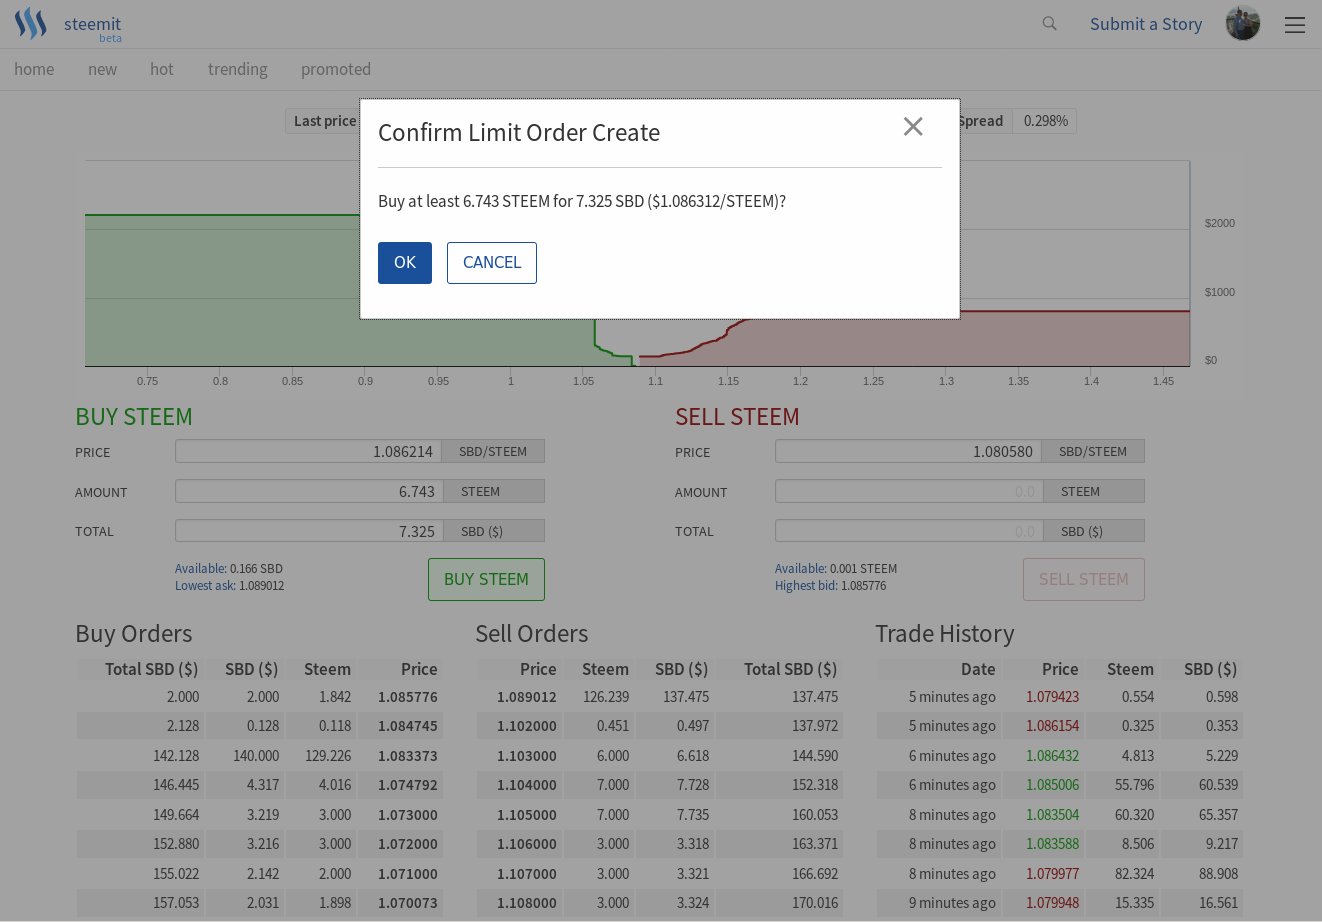Focus the Sell Steem amount field
Screen dimensions: 1322x922
[x=910, y=491]
